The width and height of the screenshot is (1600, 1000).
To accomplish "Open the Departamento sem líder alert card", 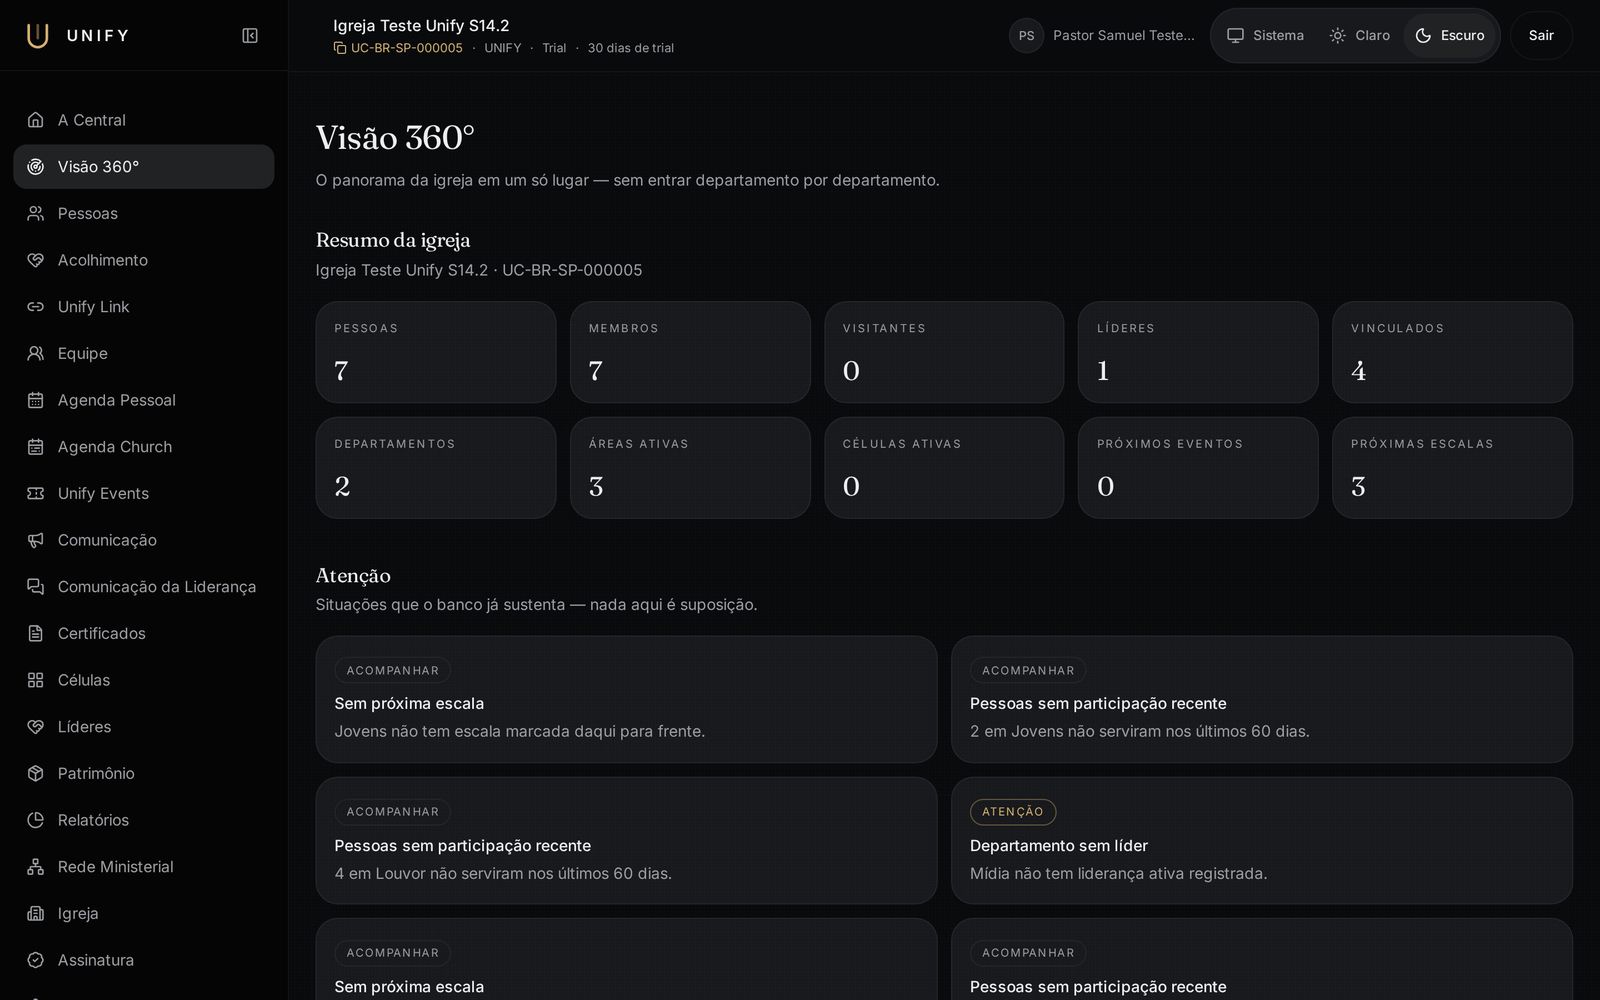I will [1262, 841].
